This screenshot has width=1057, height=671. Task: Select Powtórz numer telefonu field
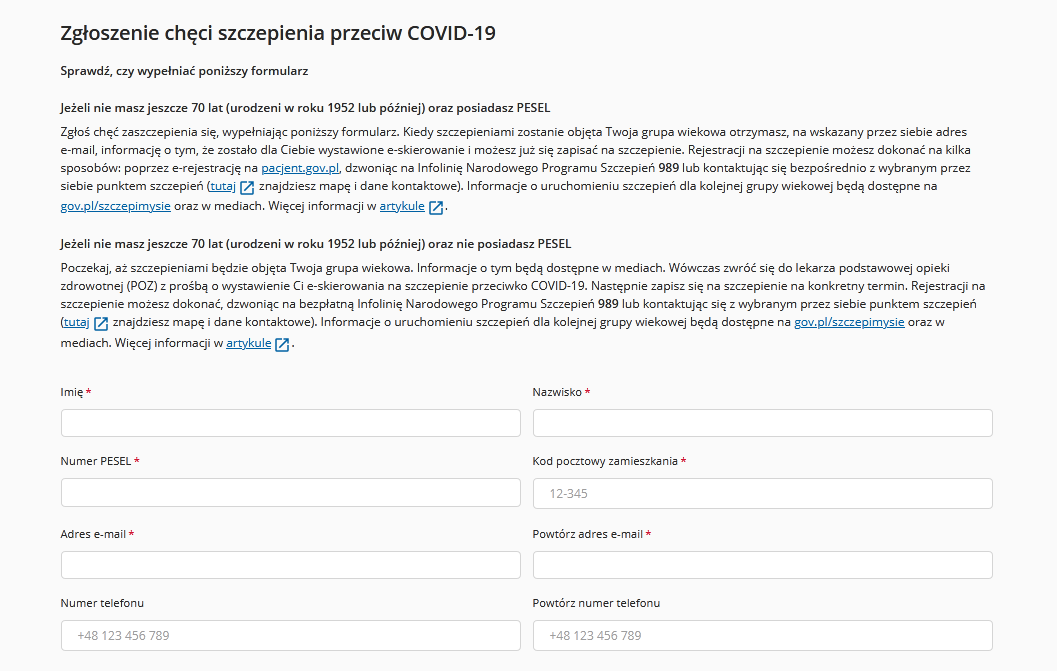(762, 635)
